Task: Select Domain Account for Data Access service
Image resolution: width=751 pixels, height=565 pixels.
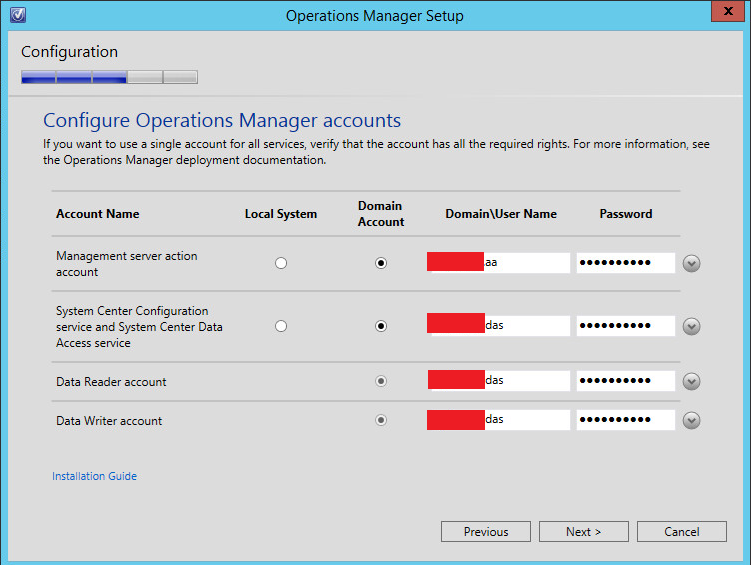Action: tap(381, 326)
